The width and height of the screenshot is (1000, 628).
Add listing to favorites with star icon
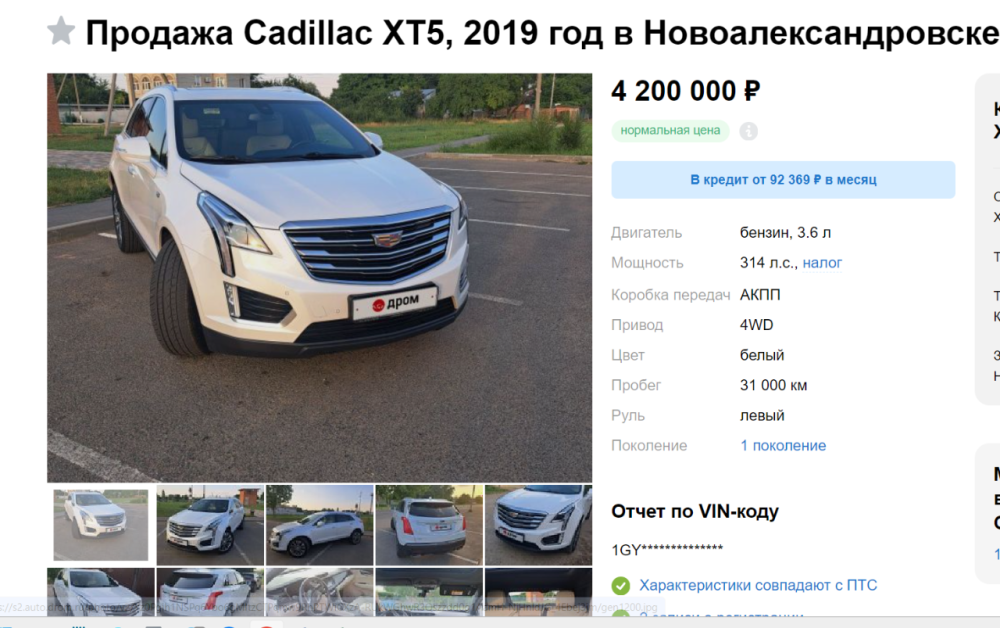(x=61, y=31)
